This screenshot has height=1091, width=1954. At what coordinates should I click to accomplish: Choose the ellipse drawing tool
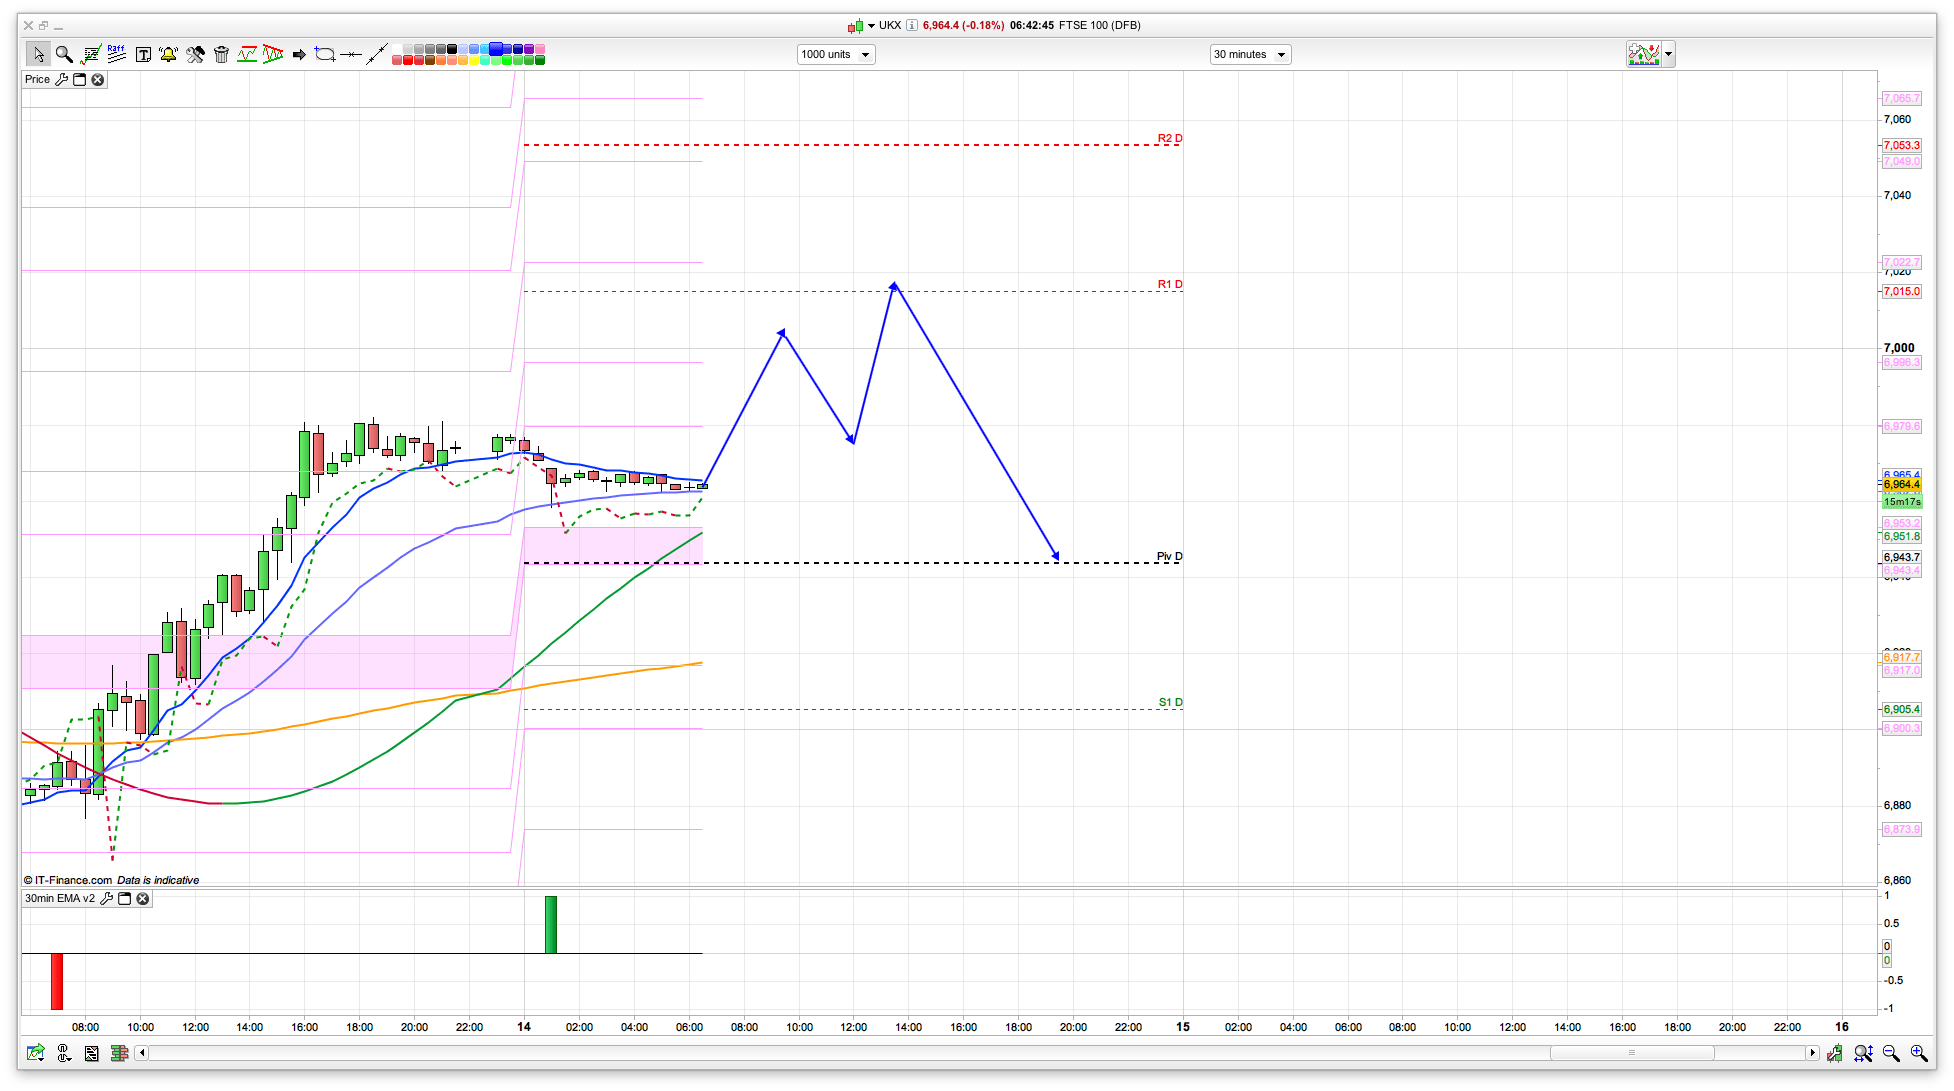324,54
